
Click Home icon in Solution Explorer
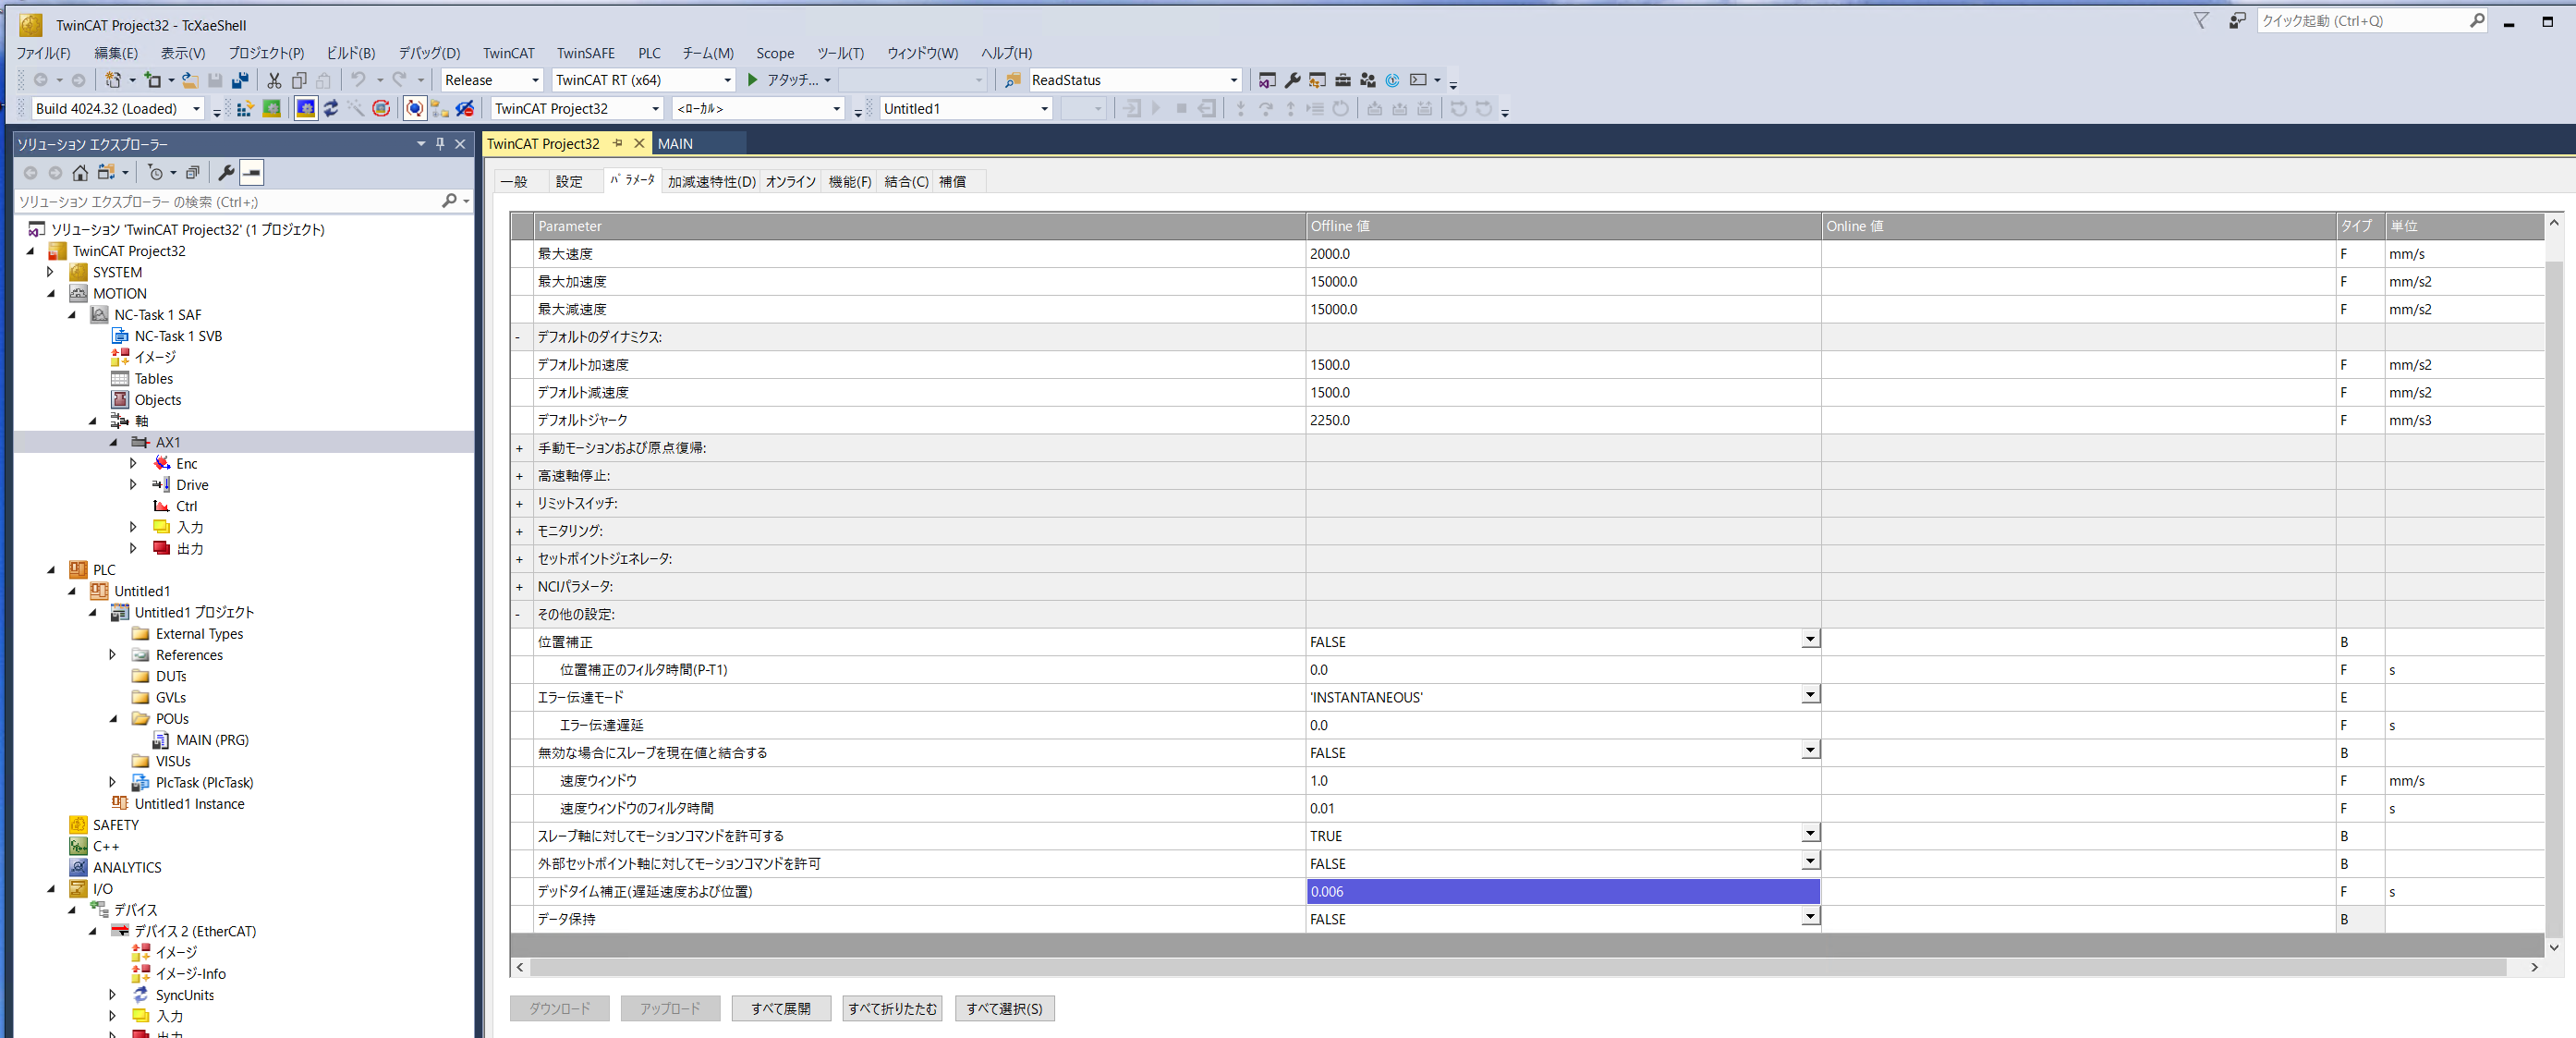[80, 173]
